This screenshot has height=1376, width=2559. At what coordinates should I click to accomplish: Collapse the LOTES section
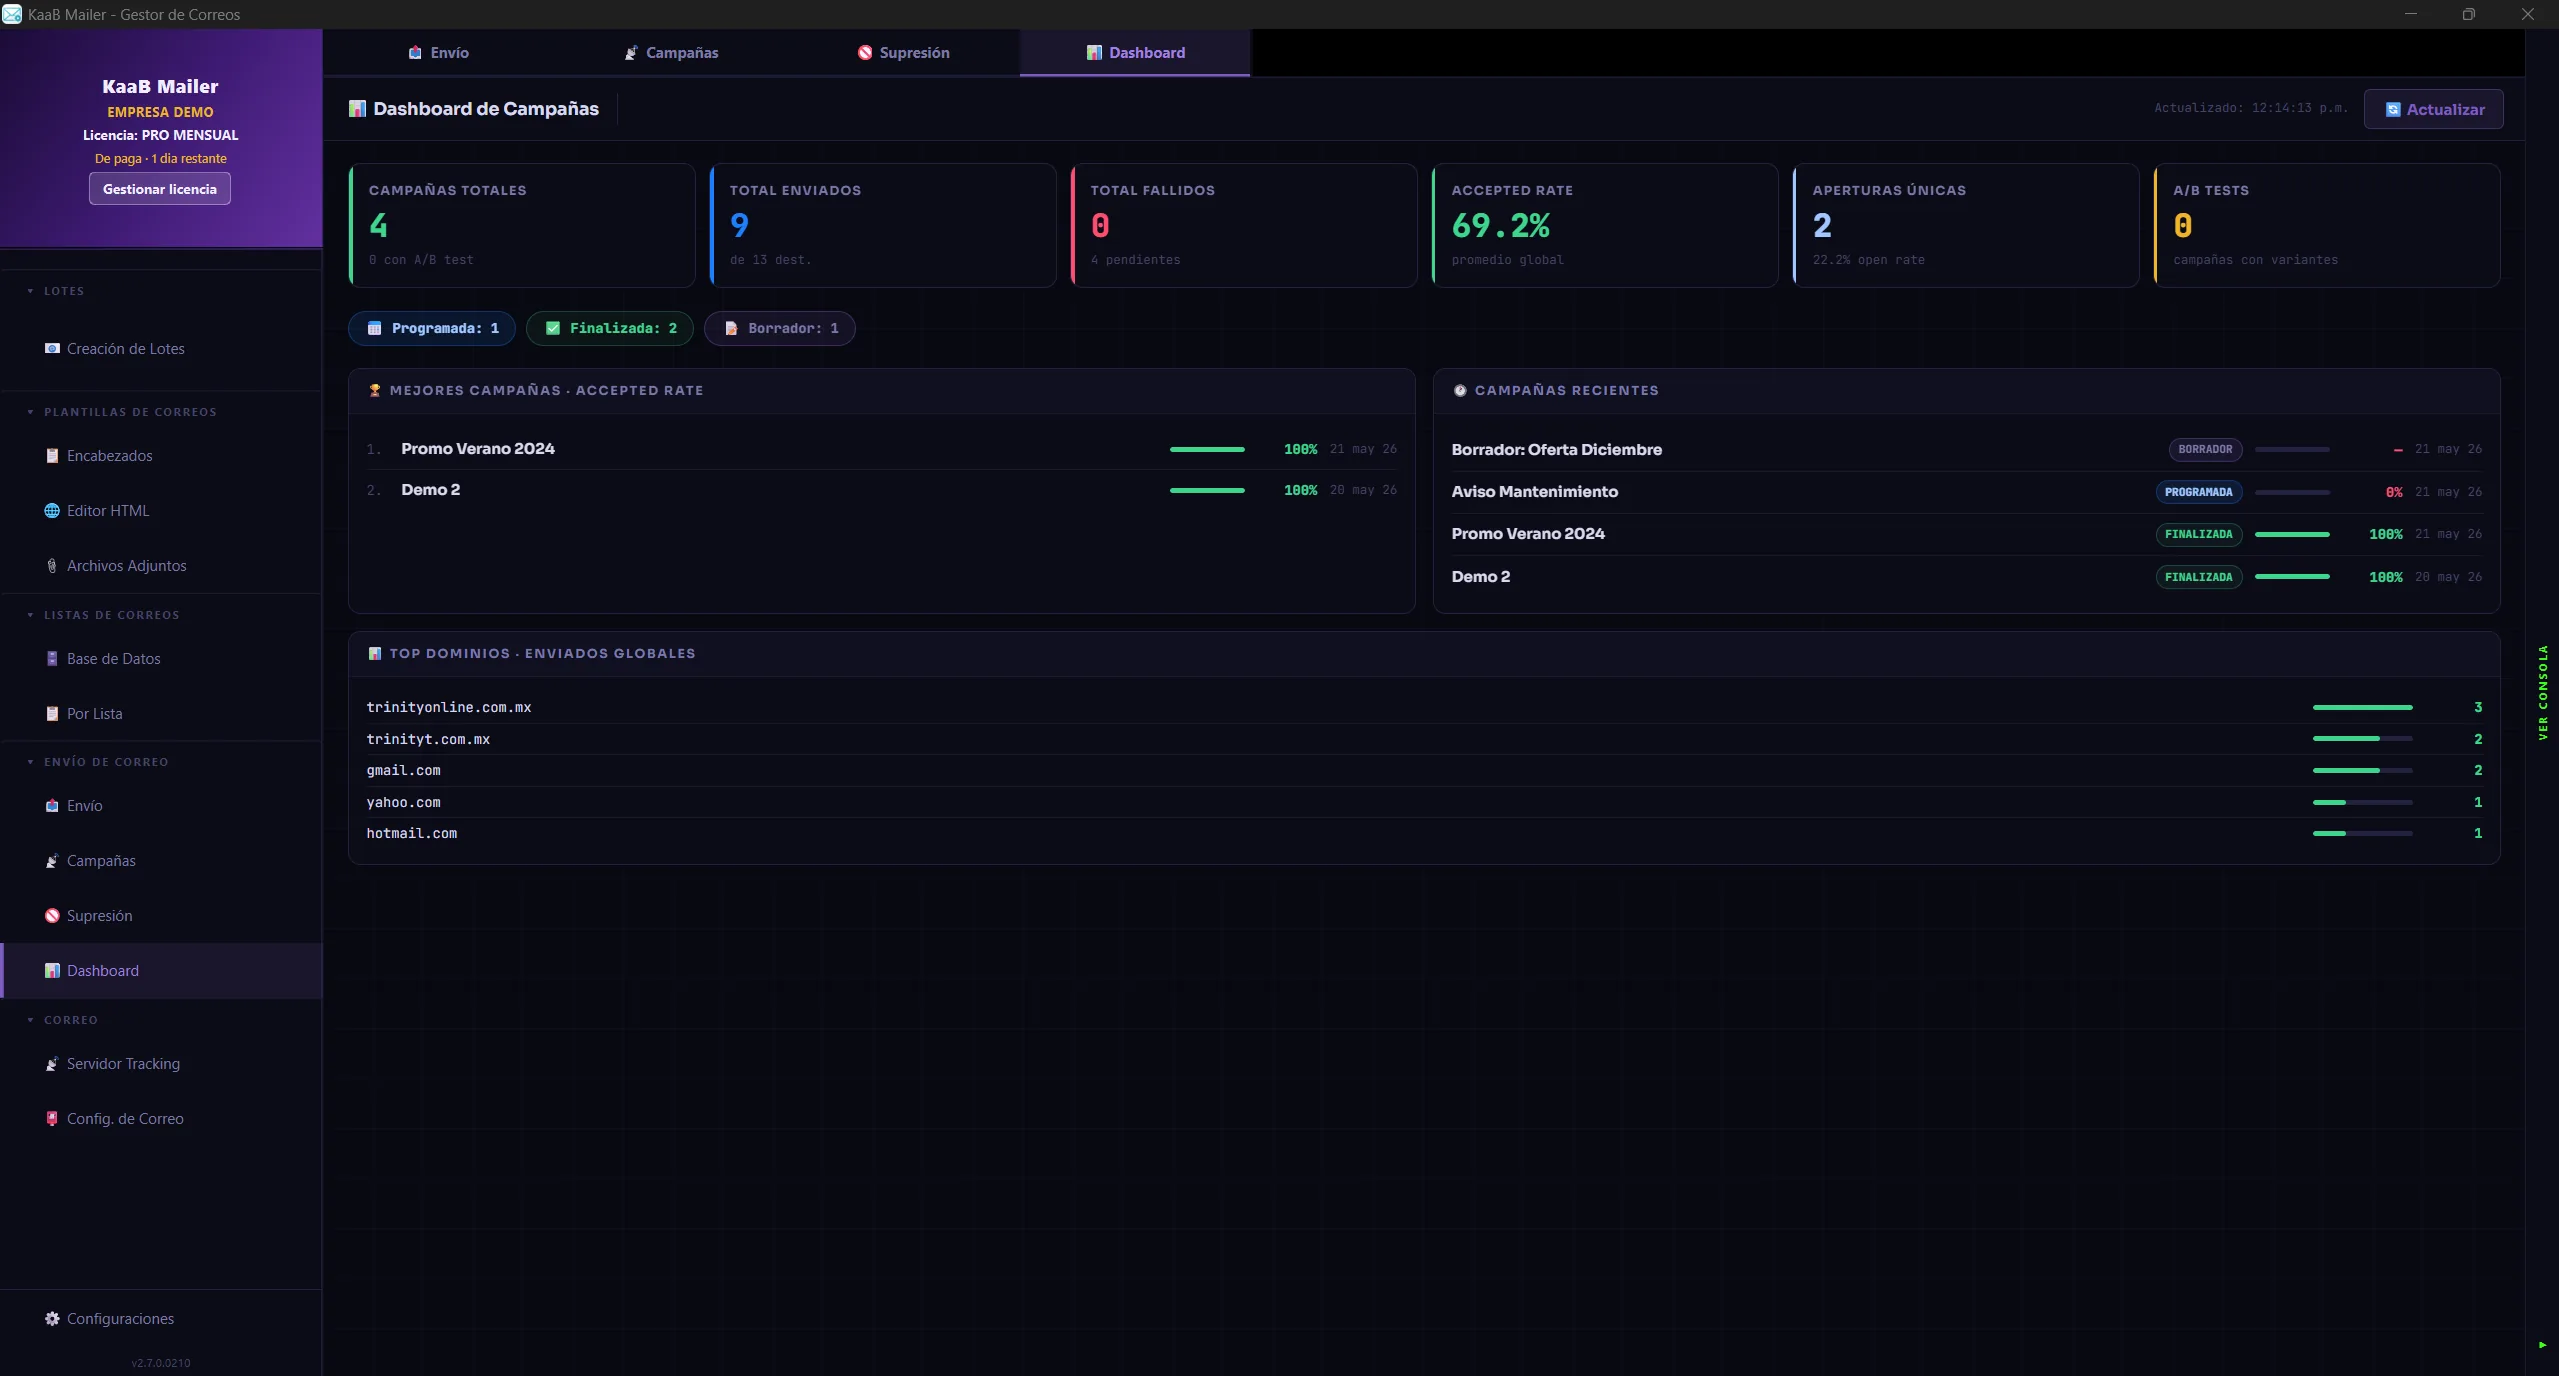click(x=57, y=291)
